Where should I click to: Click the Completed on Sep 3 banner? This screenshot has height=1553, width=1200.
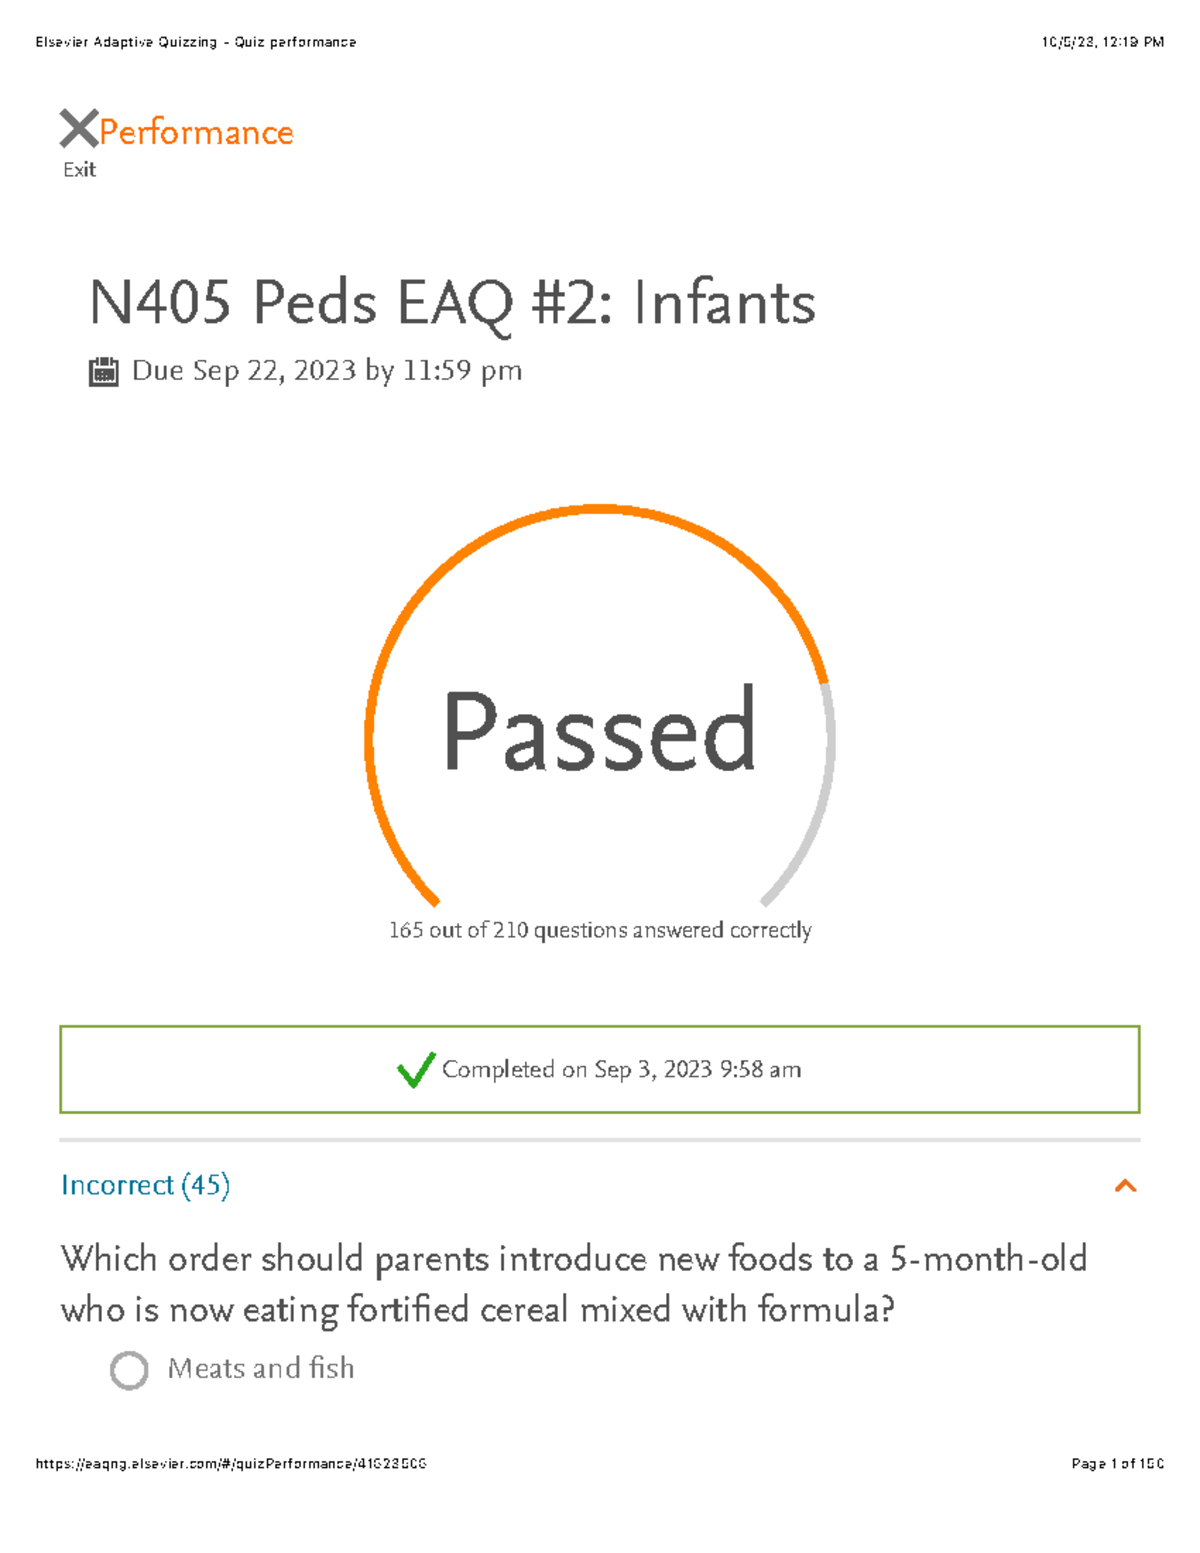(600, 1069)
